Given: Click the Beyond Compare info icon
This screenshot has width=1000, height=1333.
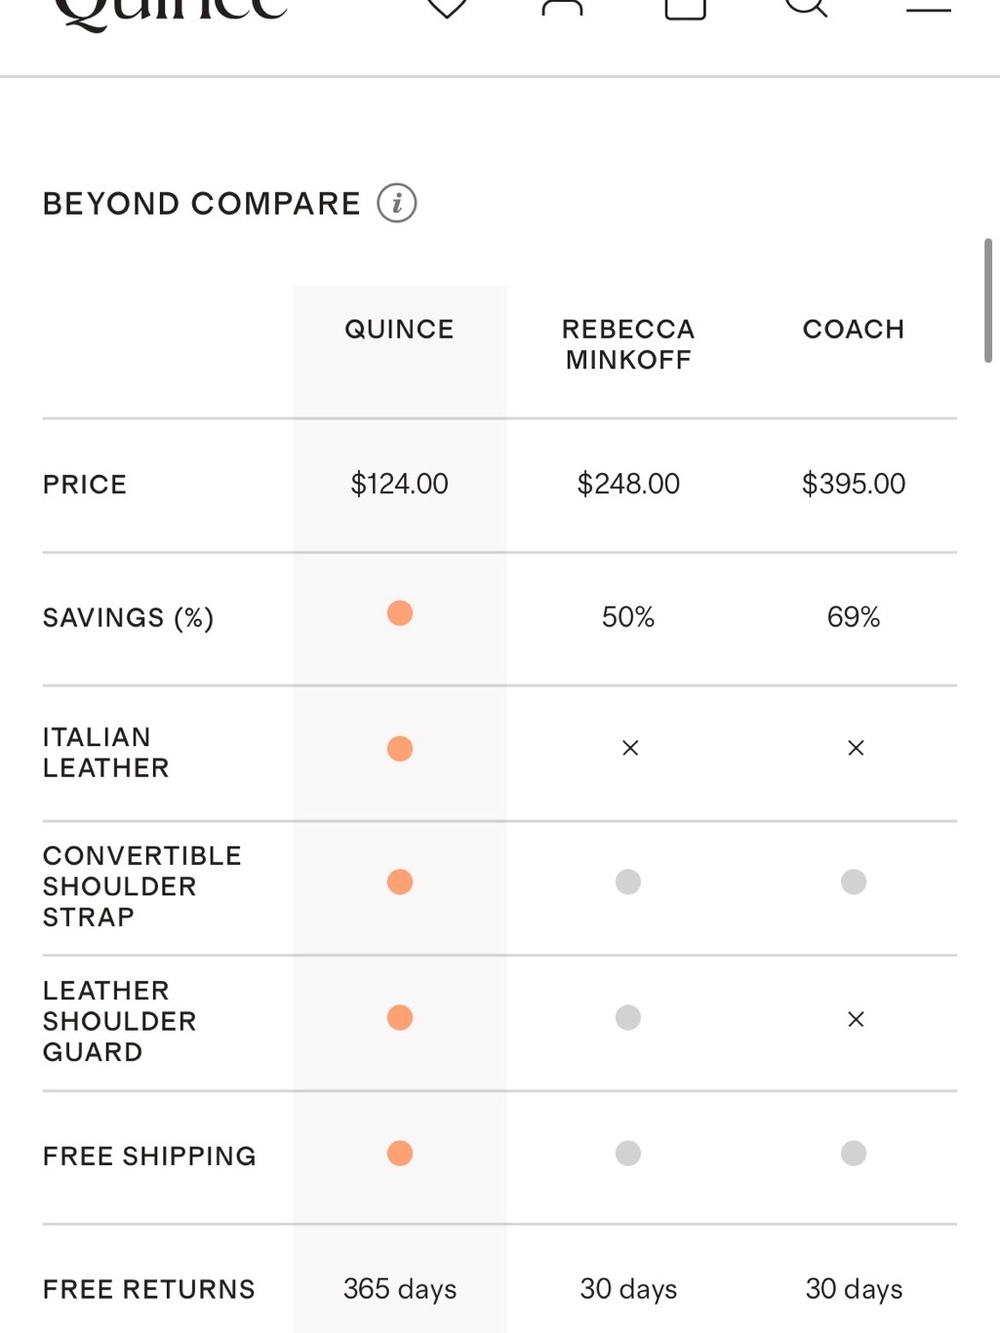Looking at the screenshot, I should tap(397, 203).
